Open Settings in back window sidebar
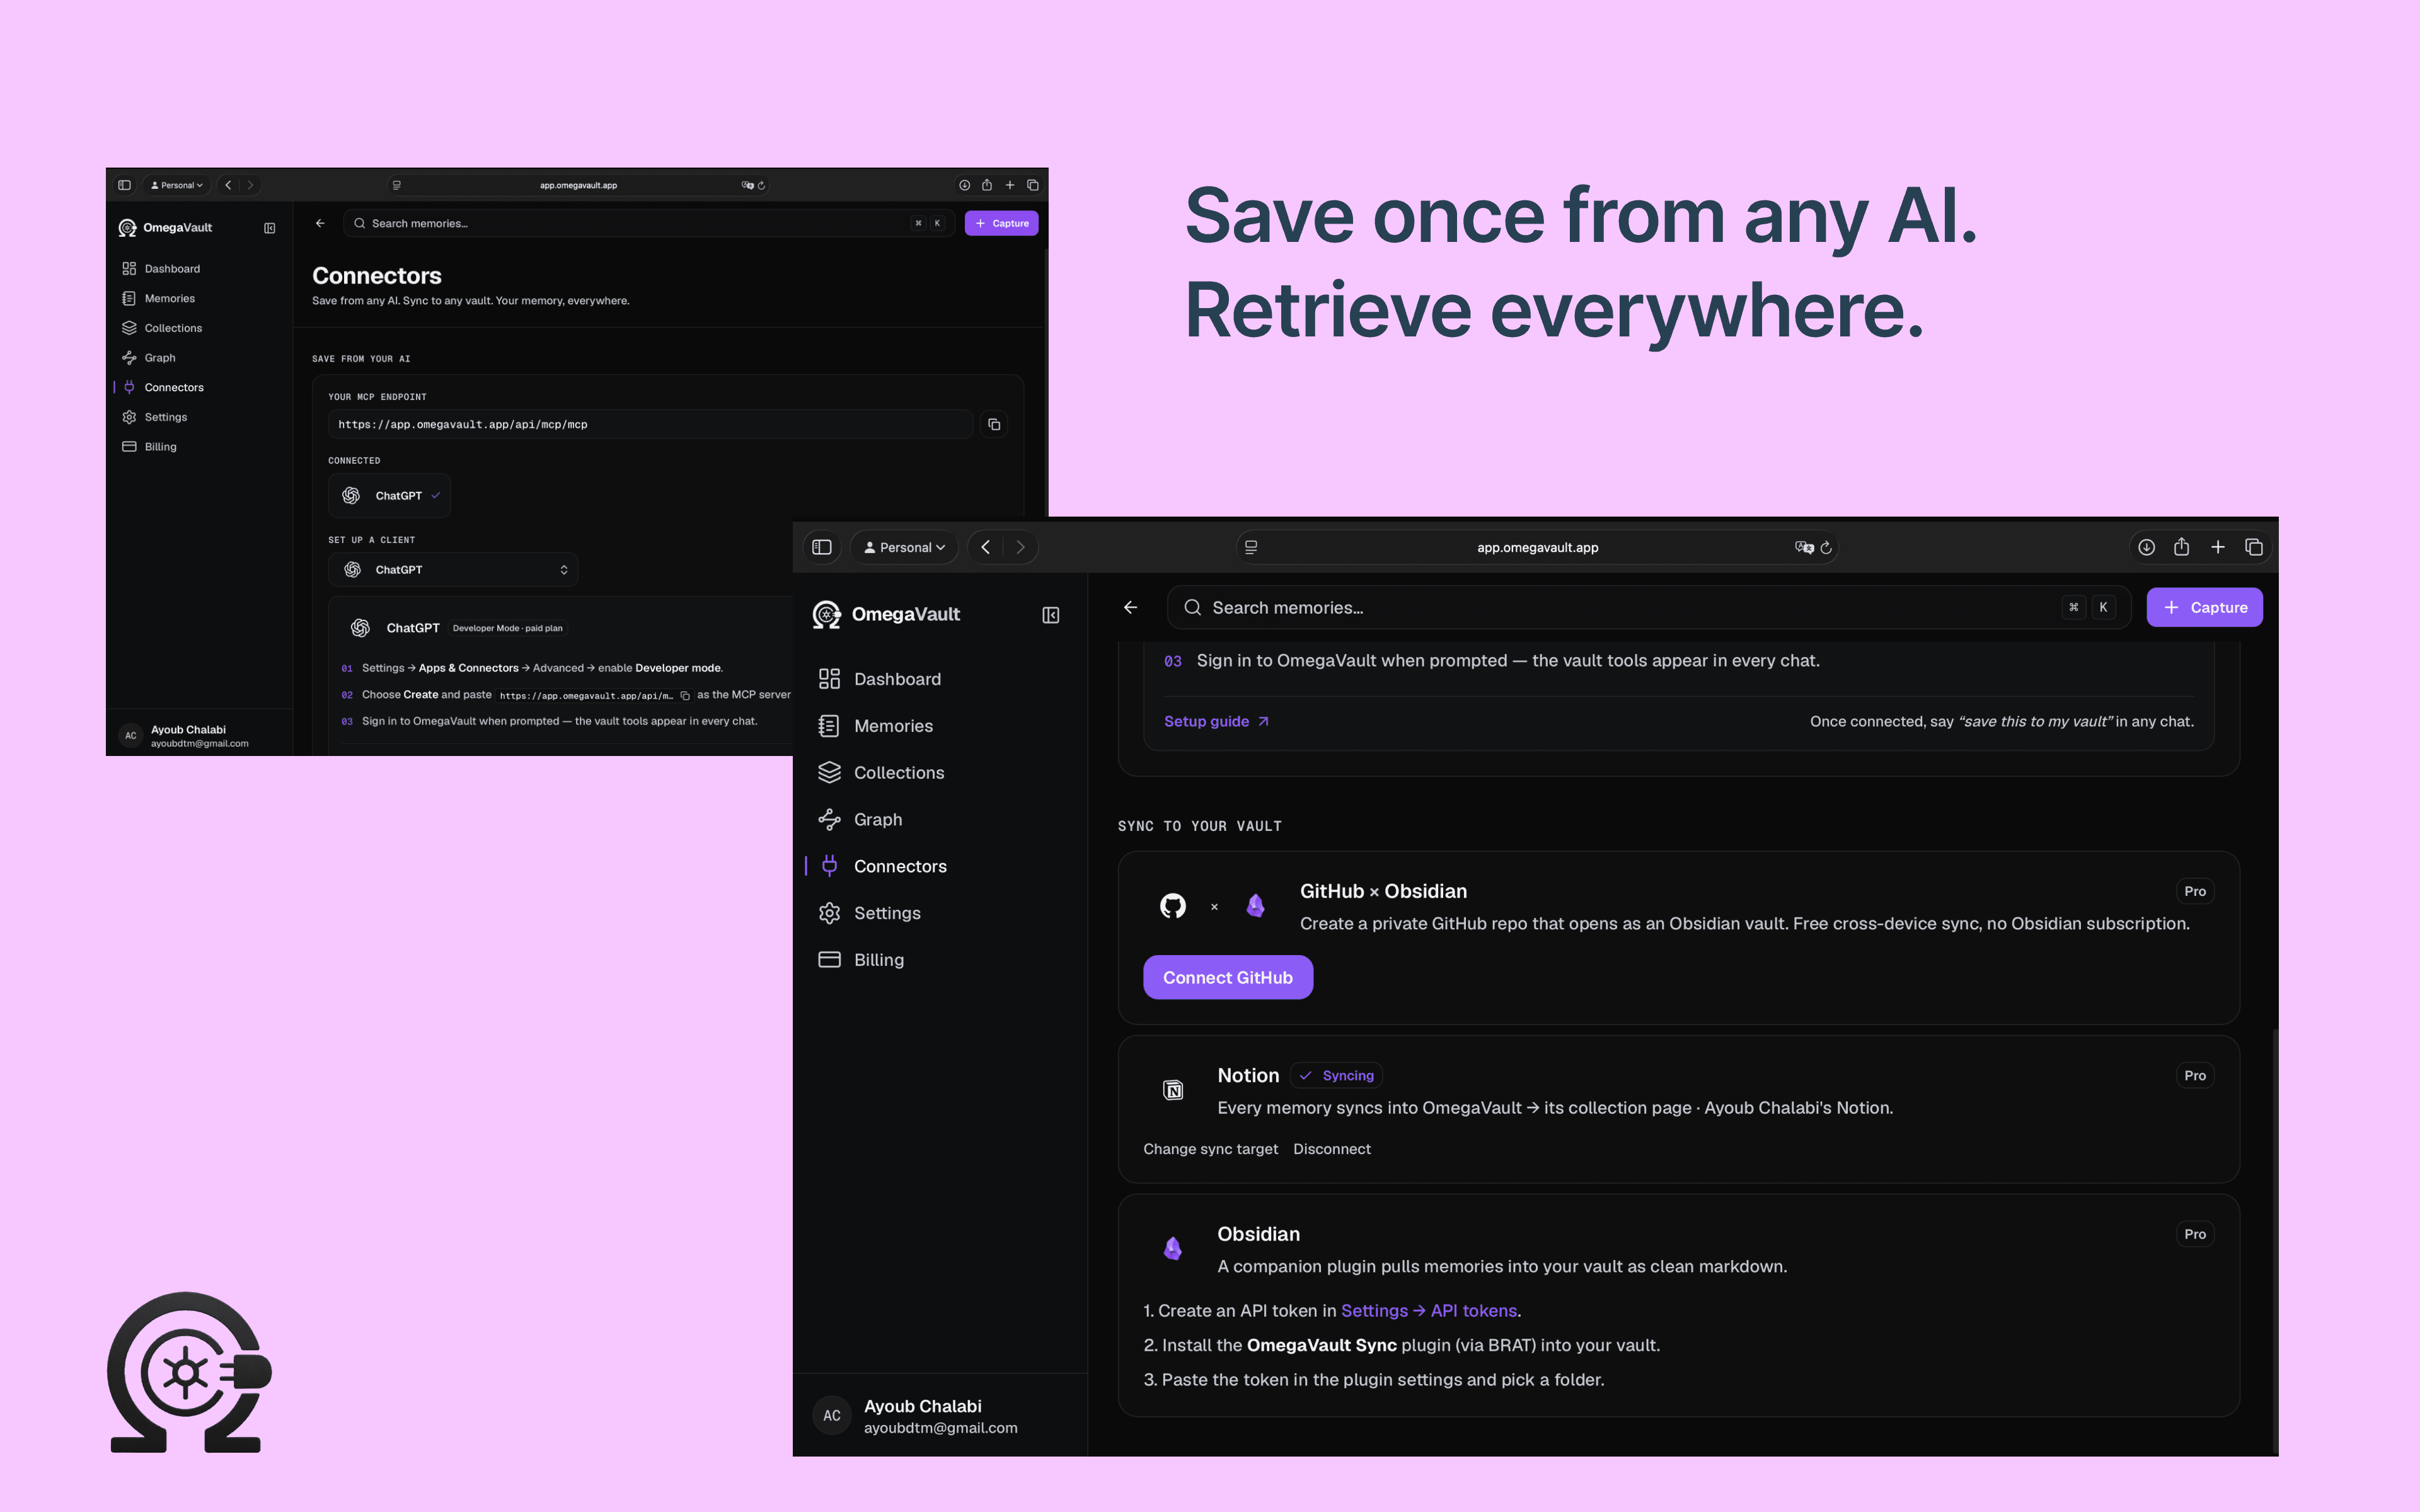 click(x=155, y=417)
